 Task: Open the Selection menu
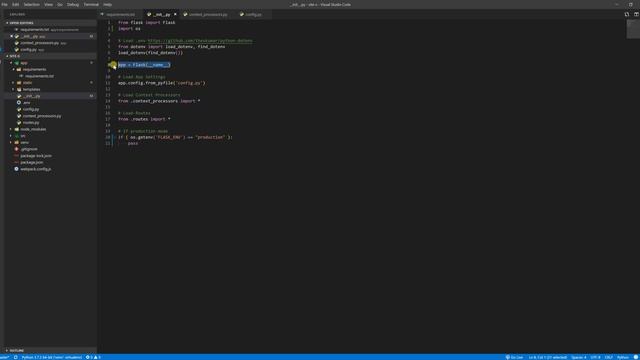click(x=31, y=4)
